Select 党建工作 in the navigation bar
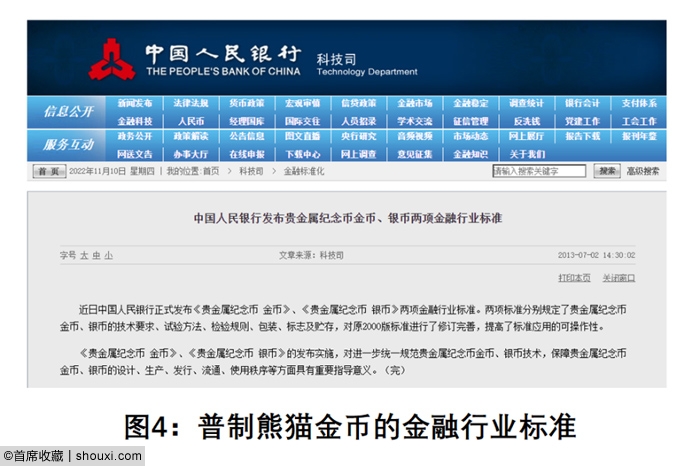700x466 pixels. 583,121
